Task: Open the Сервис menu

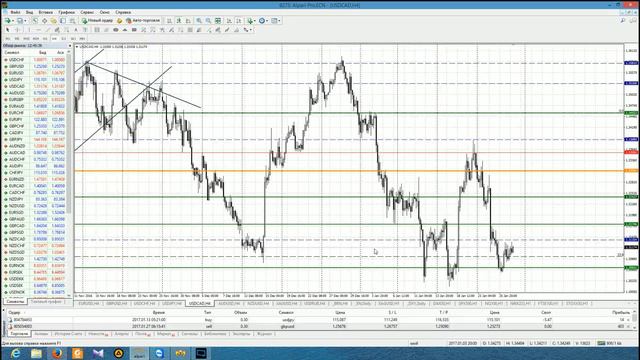Action: pyautogui.click(x=87, y=12)
